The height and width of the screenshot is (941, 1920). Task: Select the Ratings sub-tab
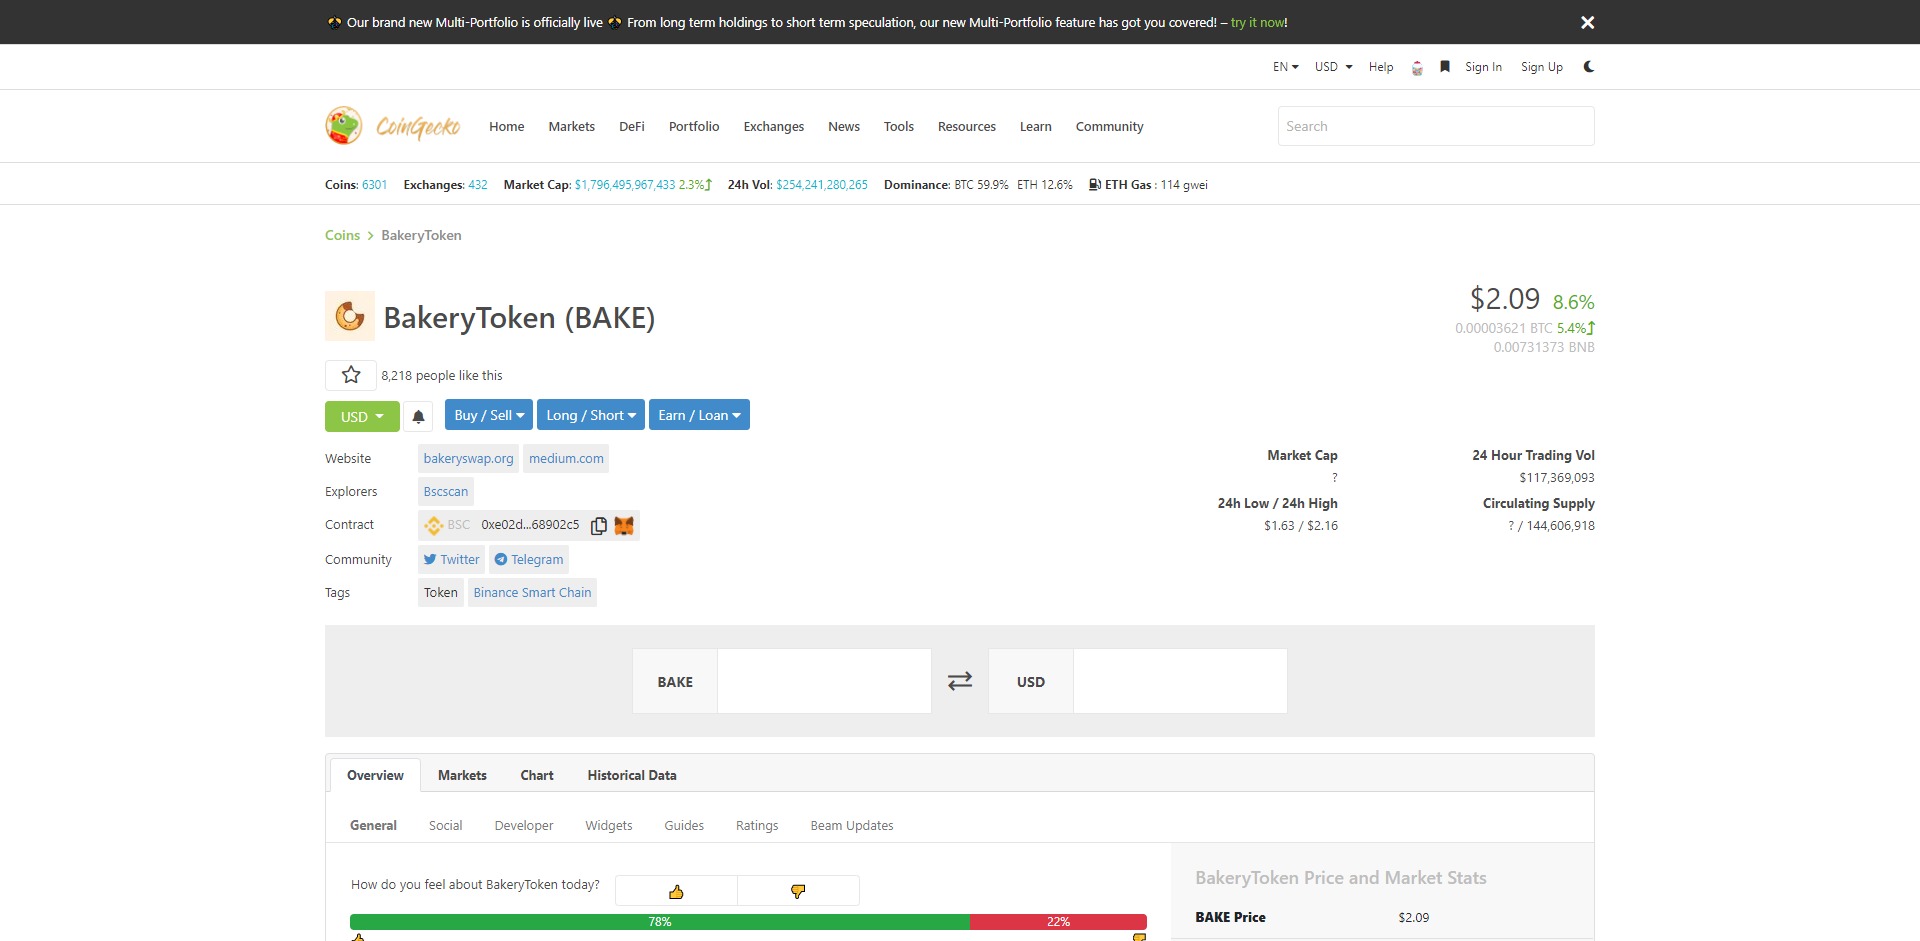click(757, 825)
